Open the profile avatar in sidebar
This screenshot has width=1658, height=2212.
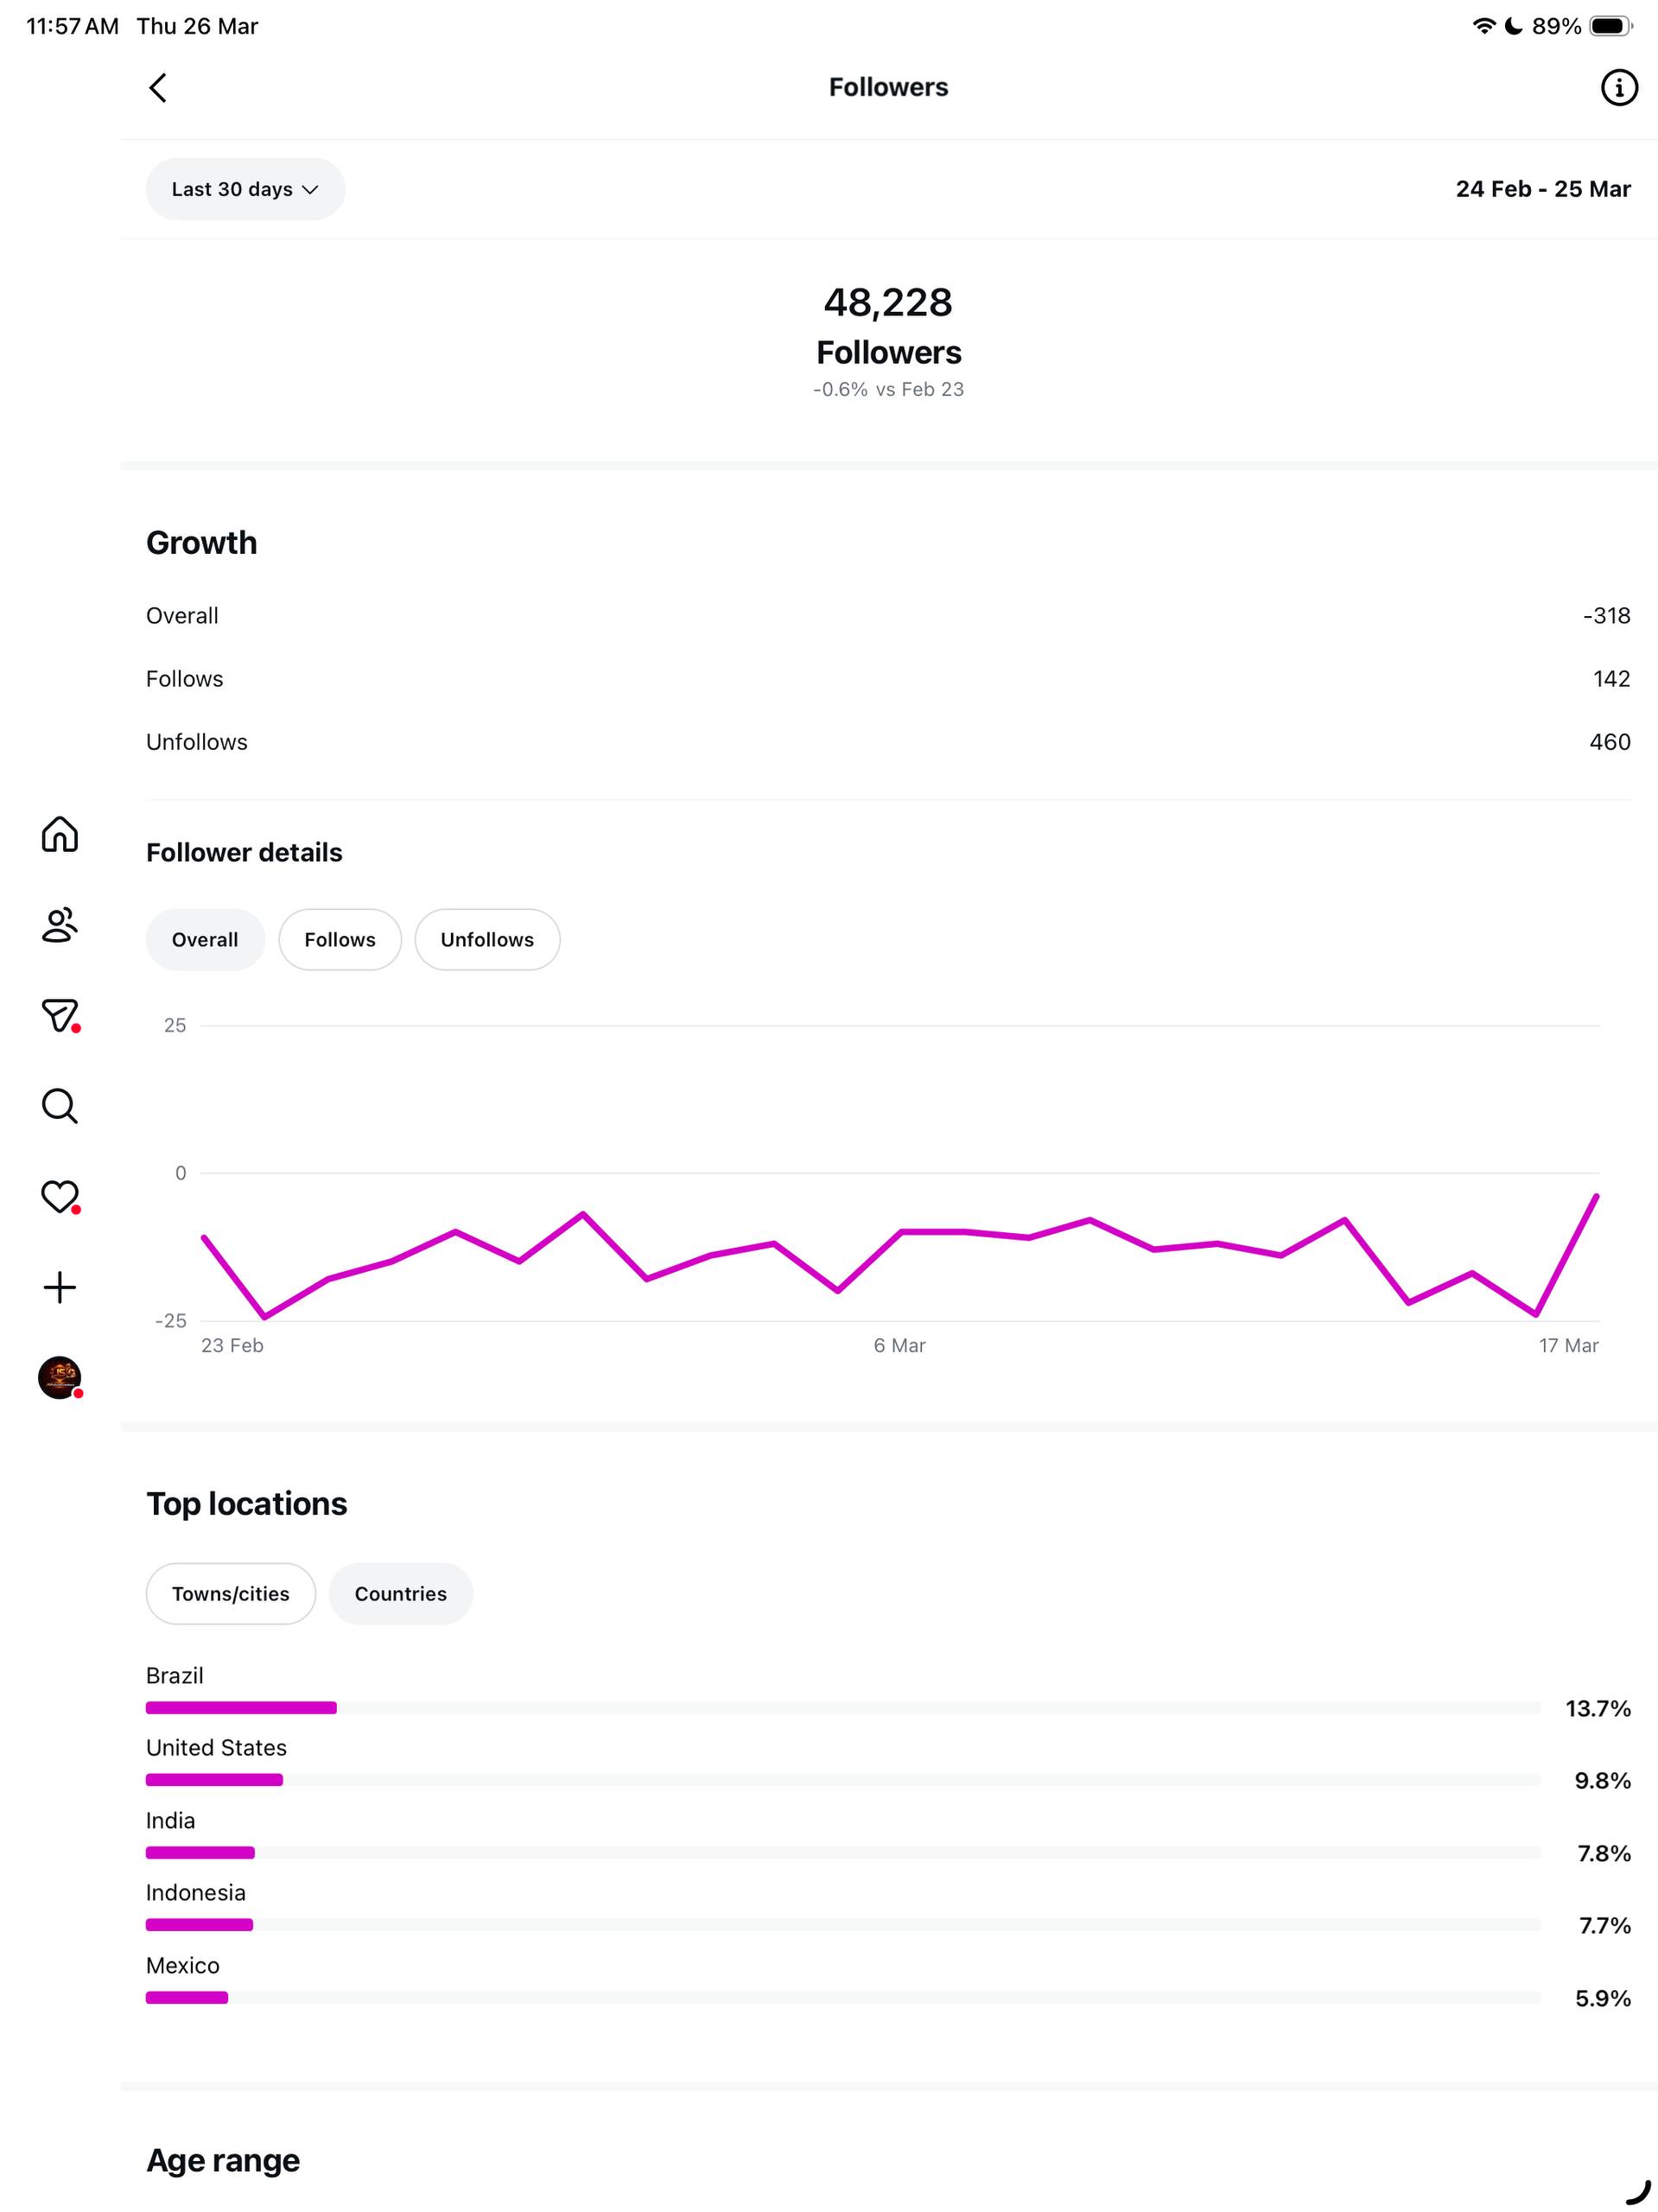pyautogui.click(x=60, y=1377)
